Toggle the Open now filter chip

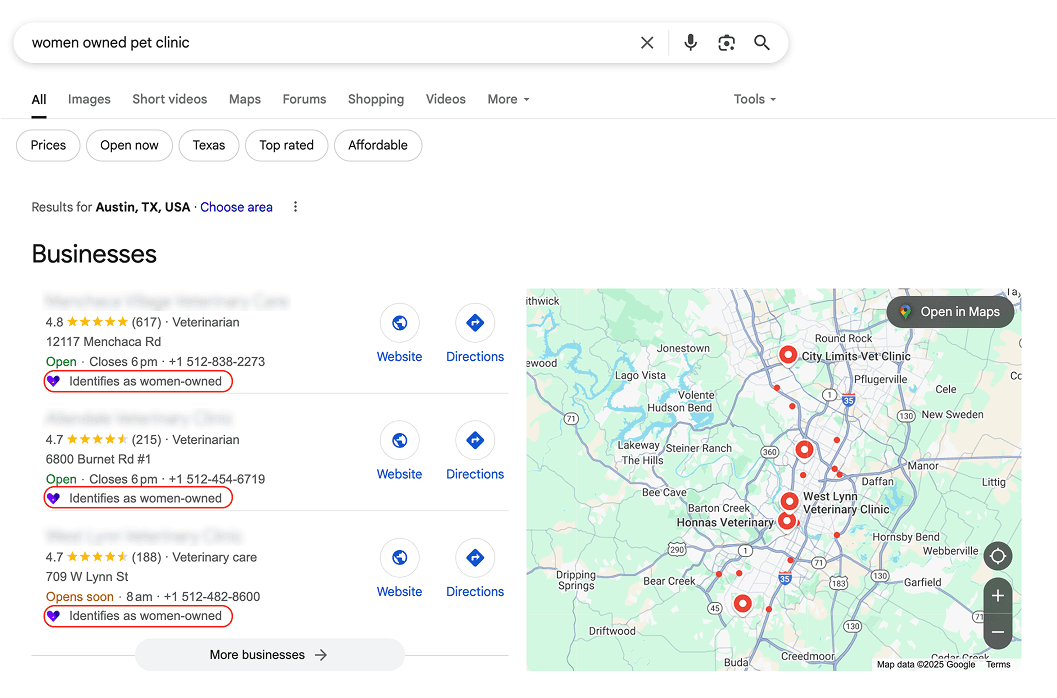(129, 145)
